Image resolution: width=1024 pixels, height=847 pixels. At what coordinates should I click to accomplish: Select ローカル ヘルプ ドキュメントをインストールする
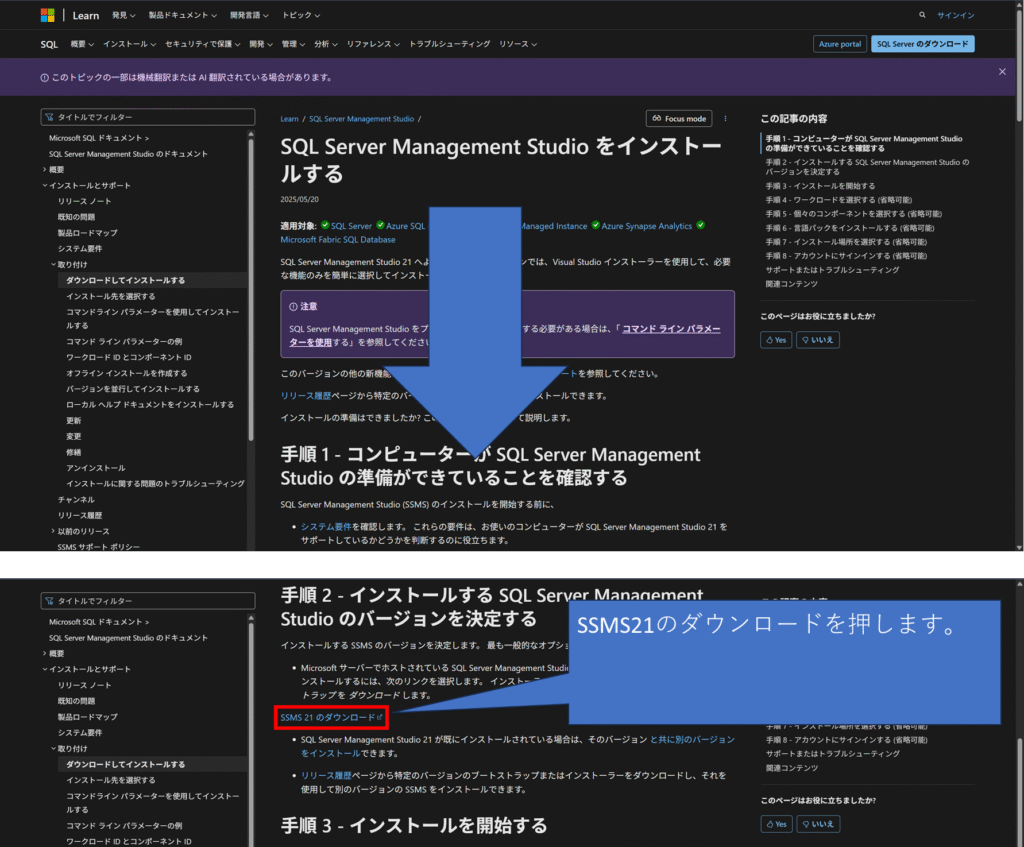click(150, 405)
